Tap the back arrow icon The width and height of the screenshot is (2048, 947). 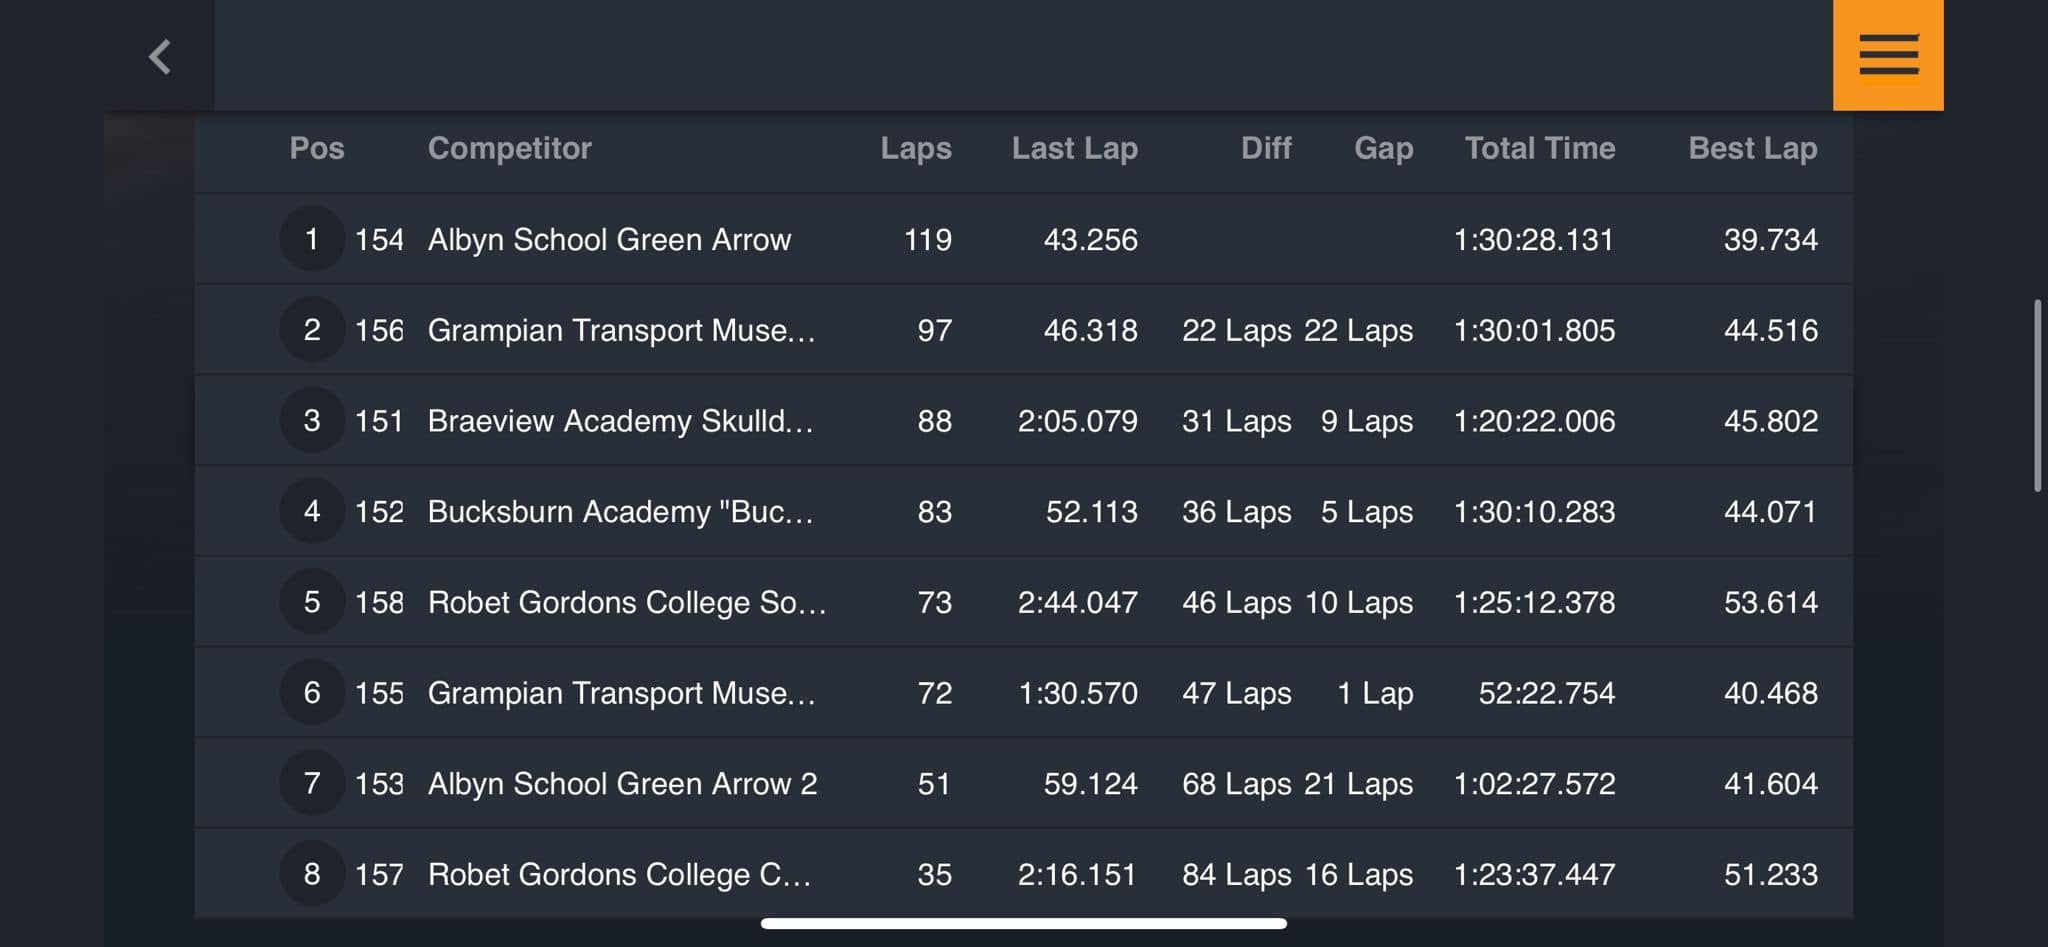pyautogui.click(x=160, y=56)
